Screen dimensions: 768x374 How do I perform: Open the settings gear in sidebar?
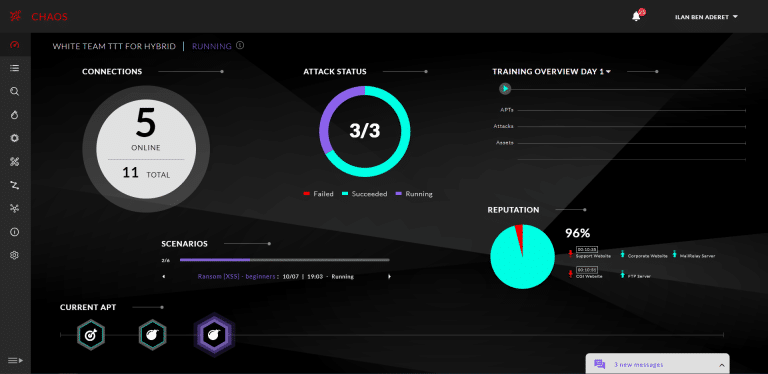coord(14,255)
